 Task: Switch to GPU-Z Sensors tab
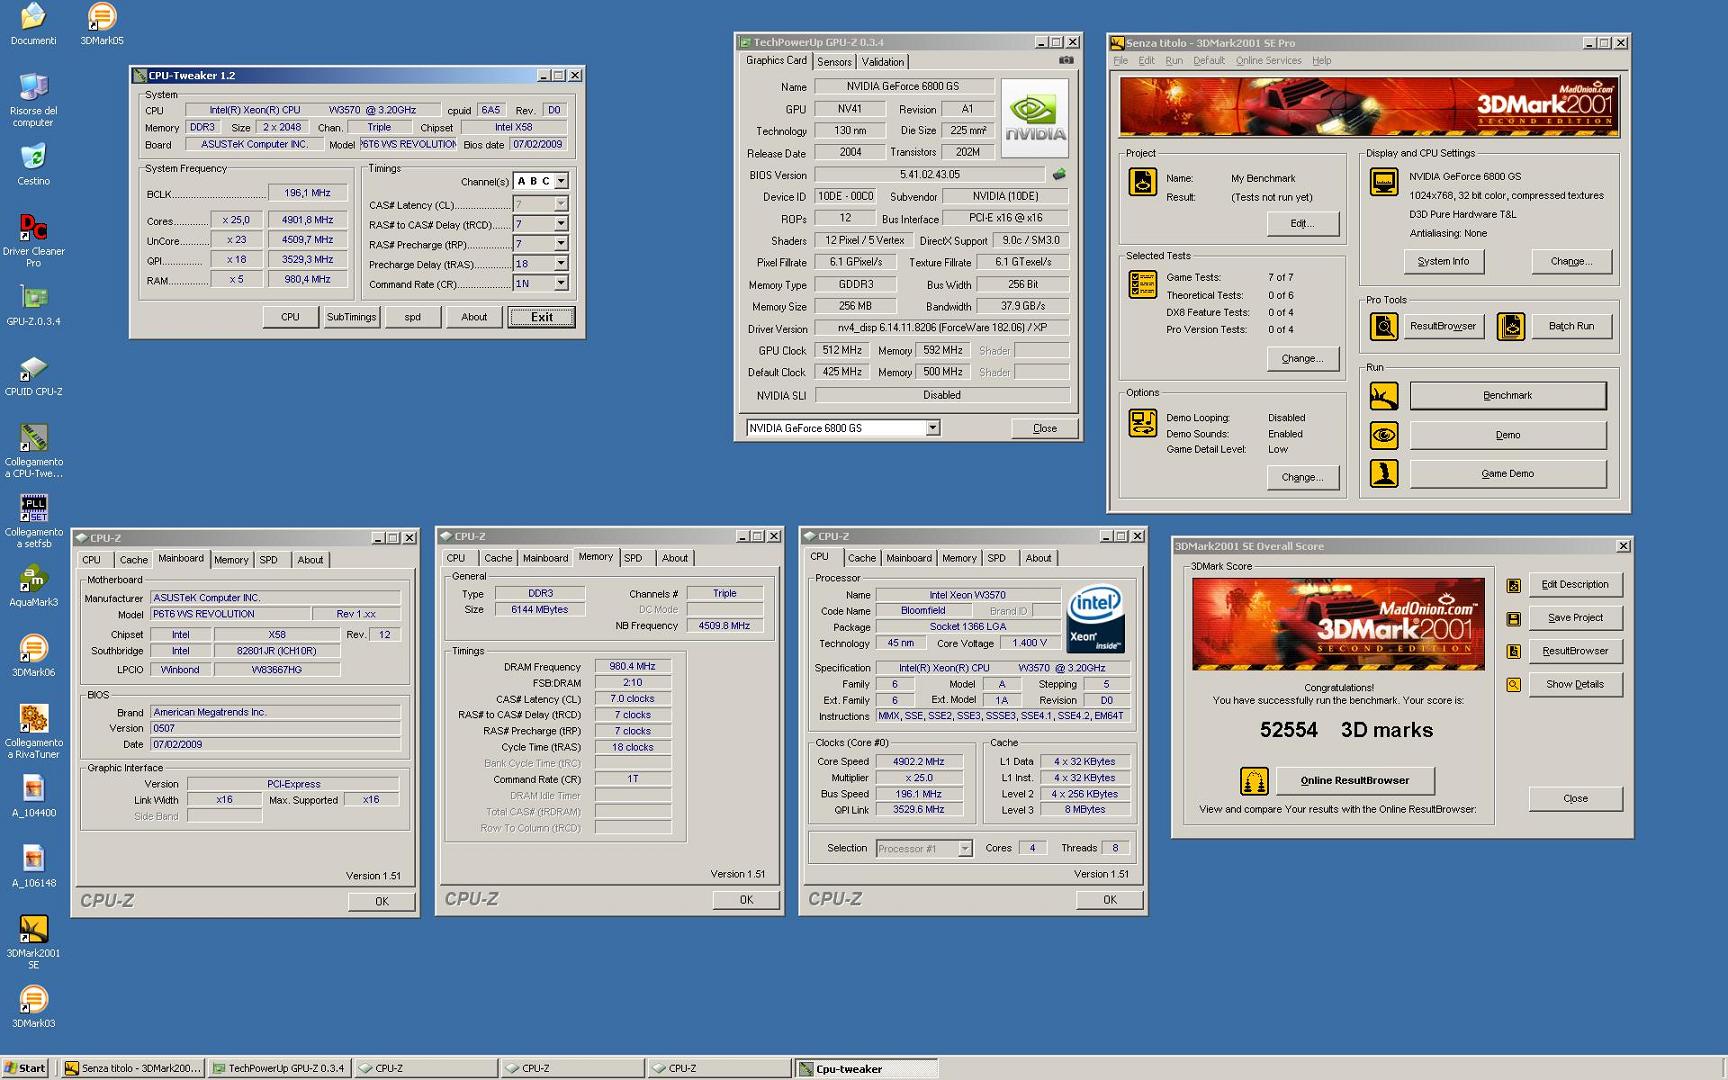point(834,62)
